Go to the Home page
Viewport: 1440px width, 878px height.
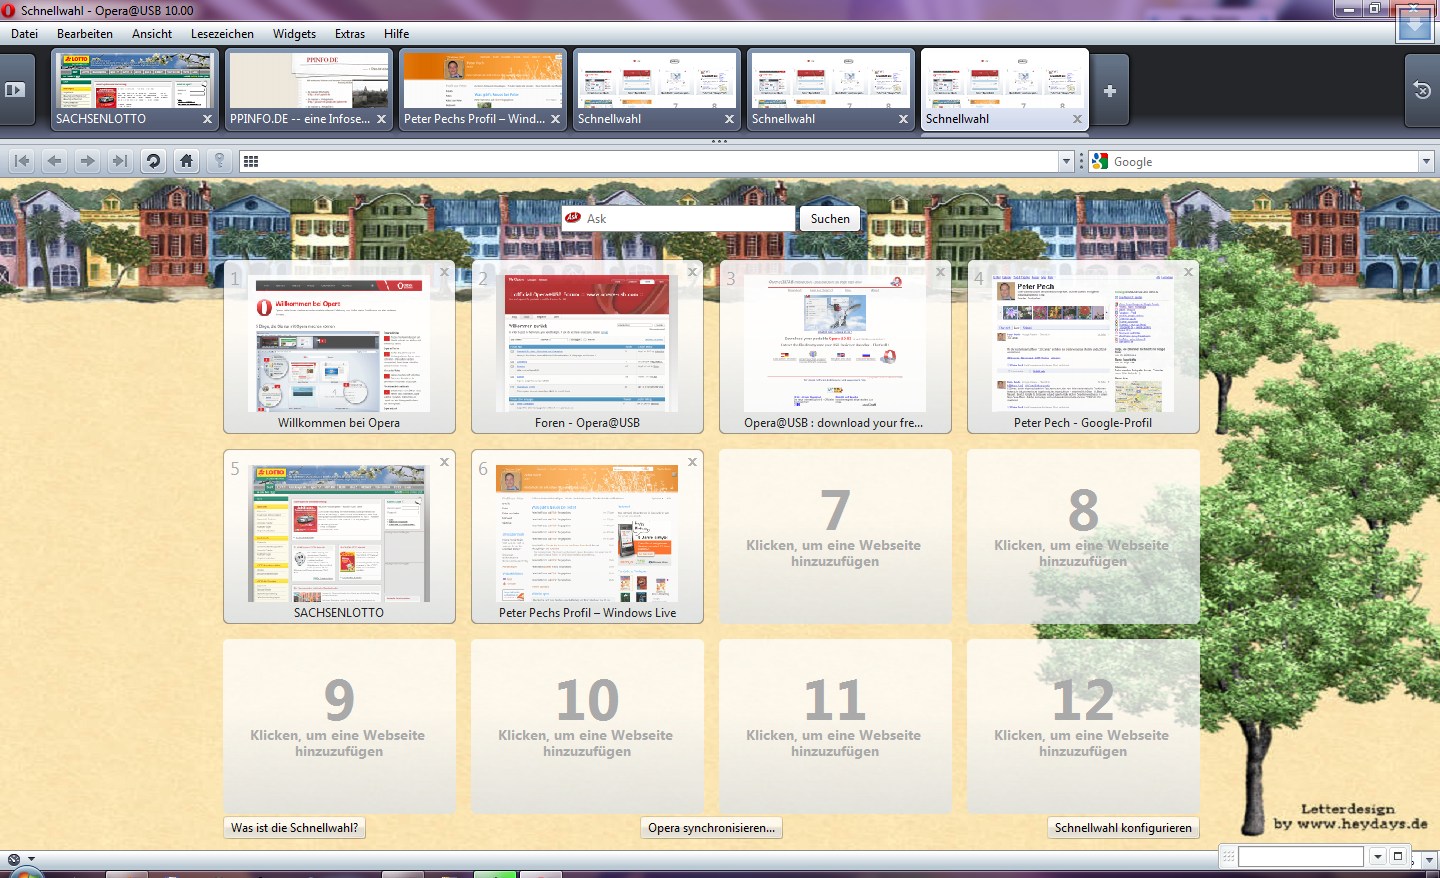pyautogui.click(x=186, y=161)
